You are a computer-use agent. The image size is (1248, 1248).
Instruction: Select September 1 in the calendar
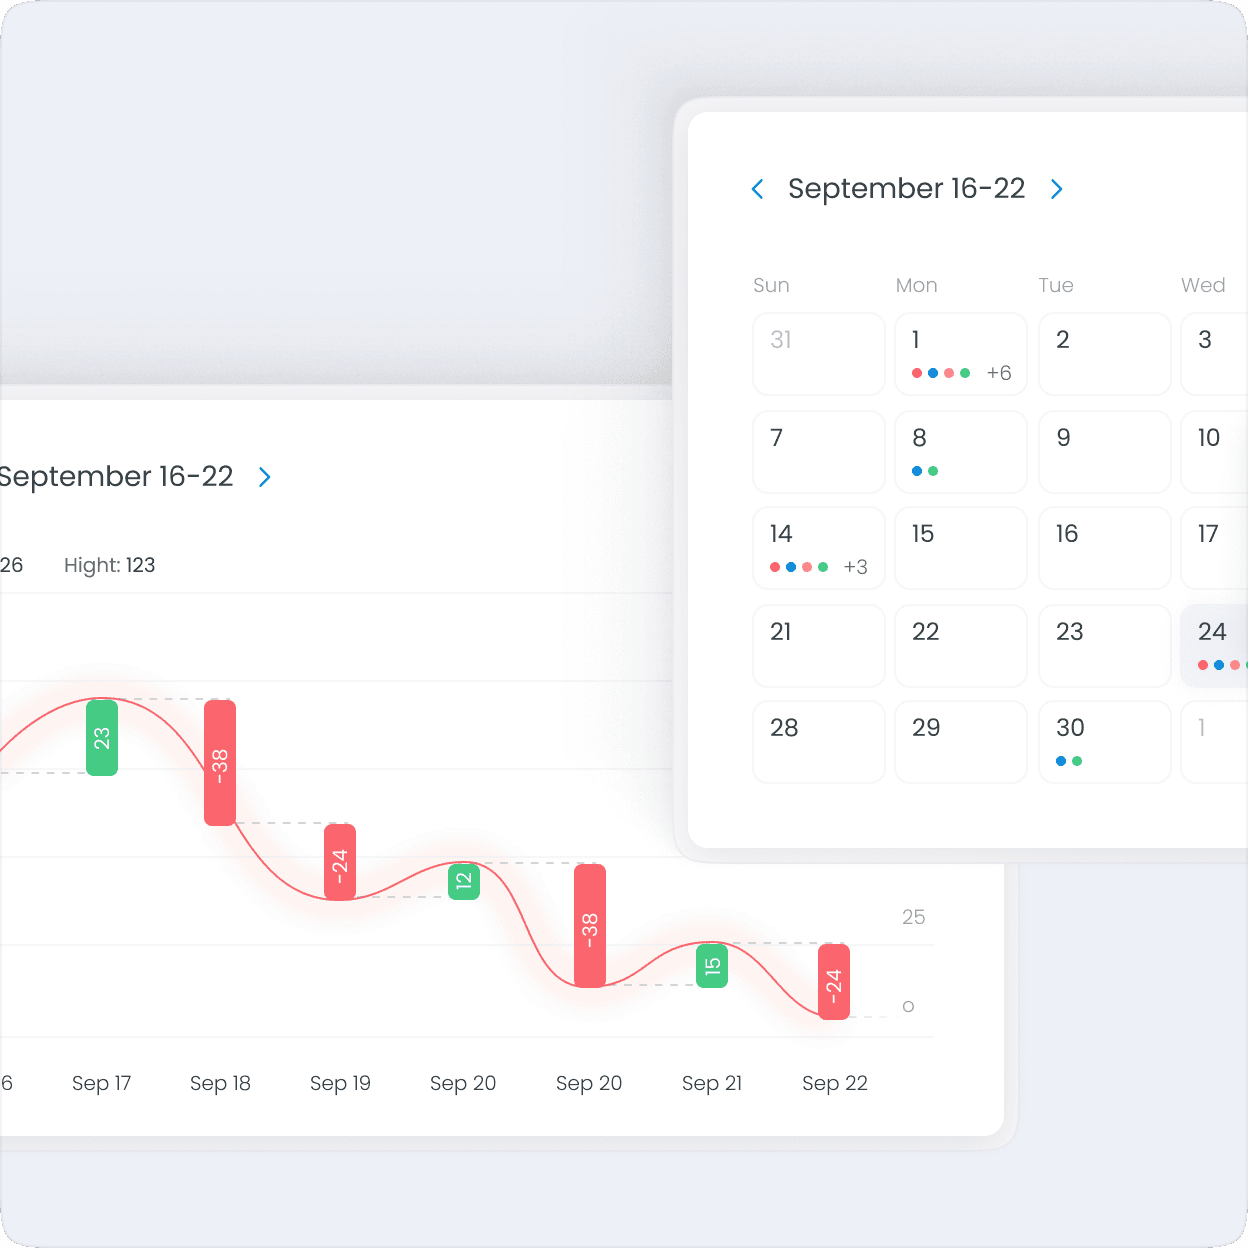[960, 353]
